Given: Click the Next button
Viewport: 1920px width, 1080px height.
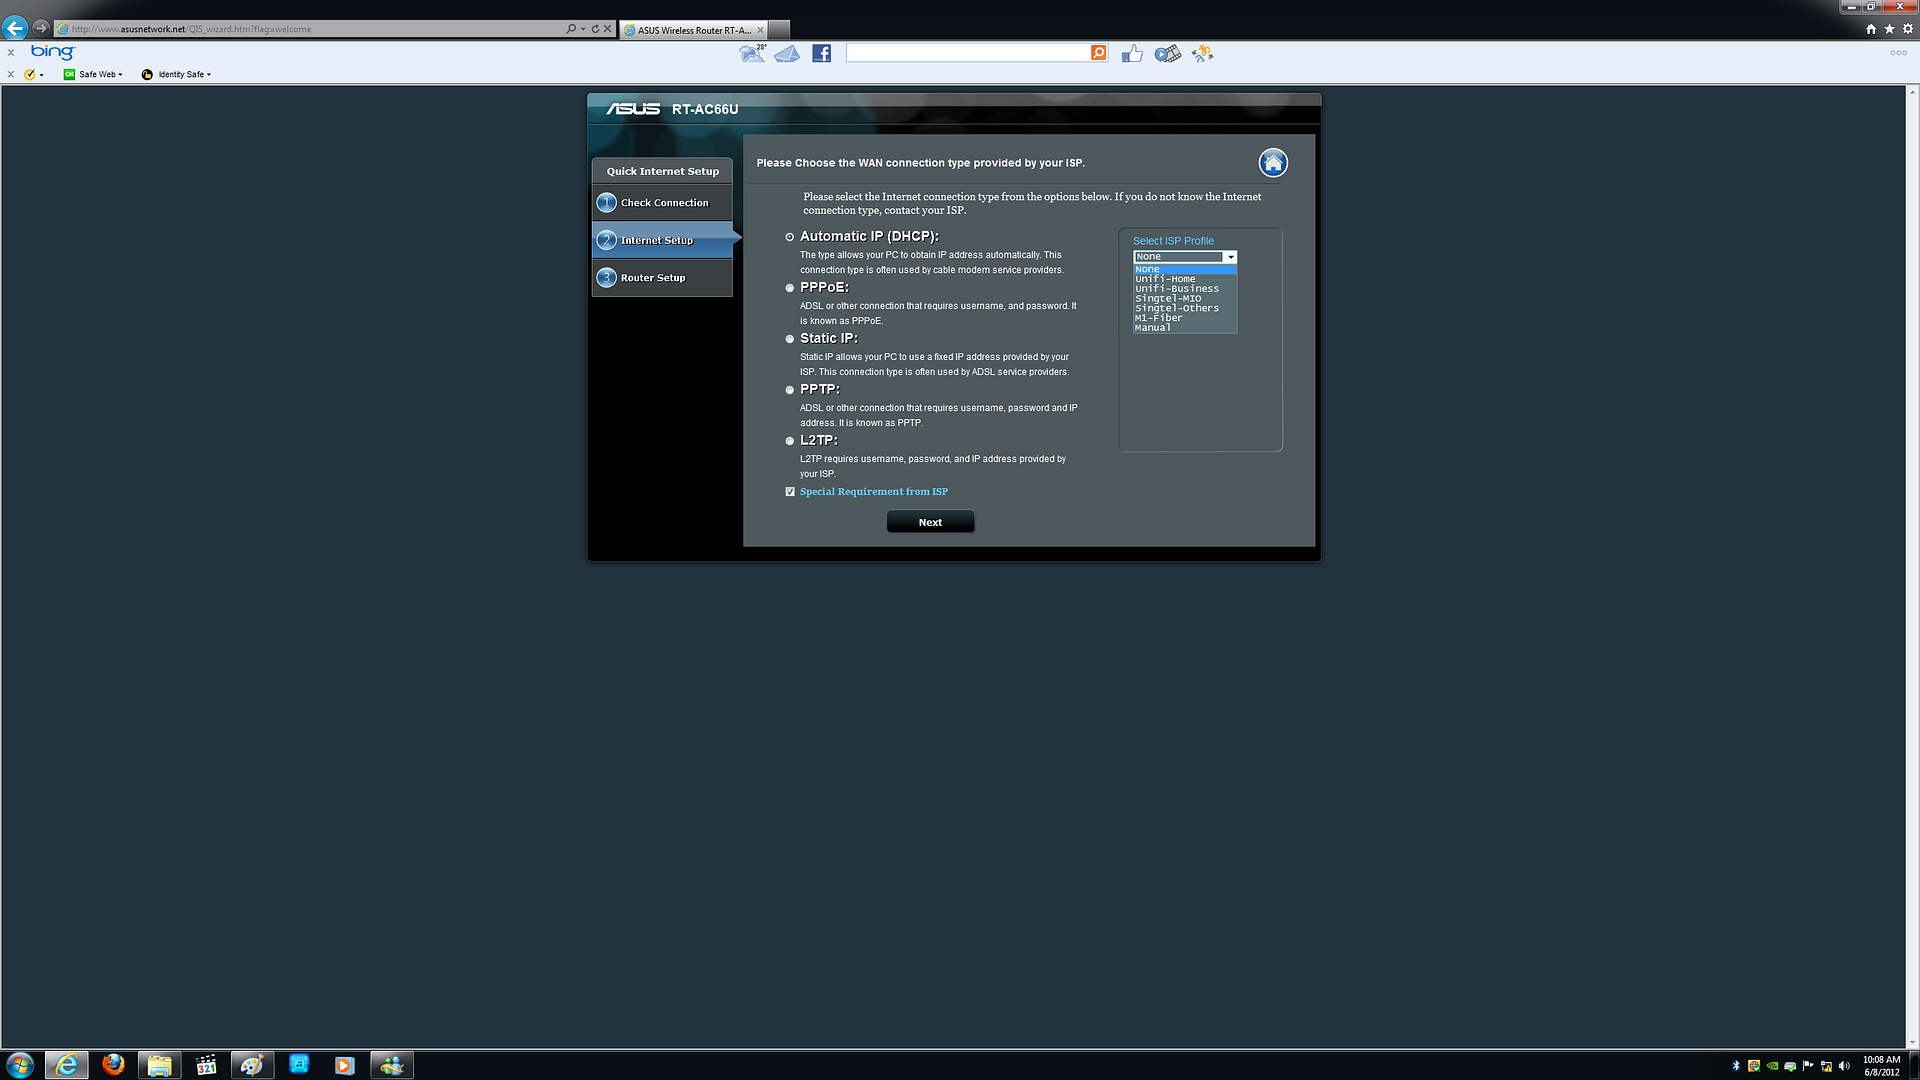Looking at the screenshot, I should pyautogui.click(x=930, y=522).
